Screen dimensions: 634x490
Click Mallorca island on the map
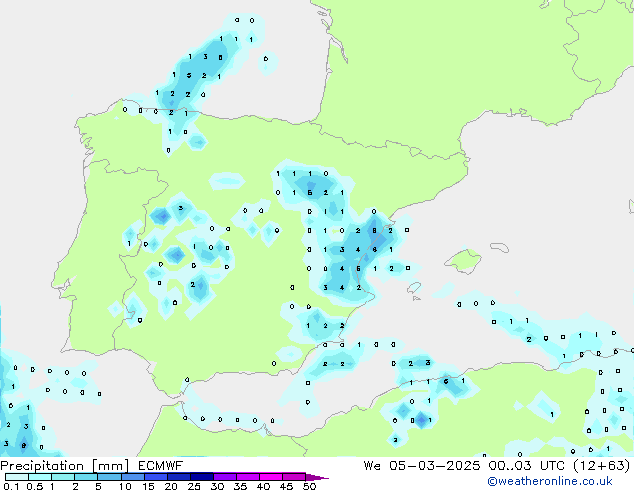[x=463, y=261]
